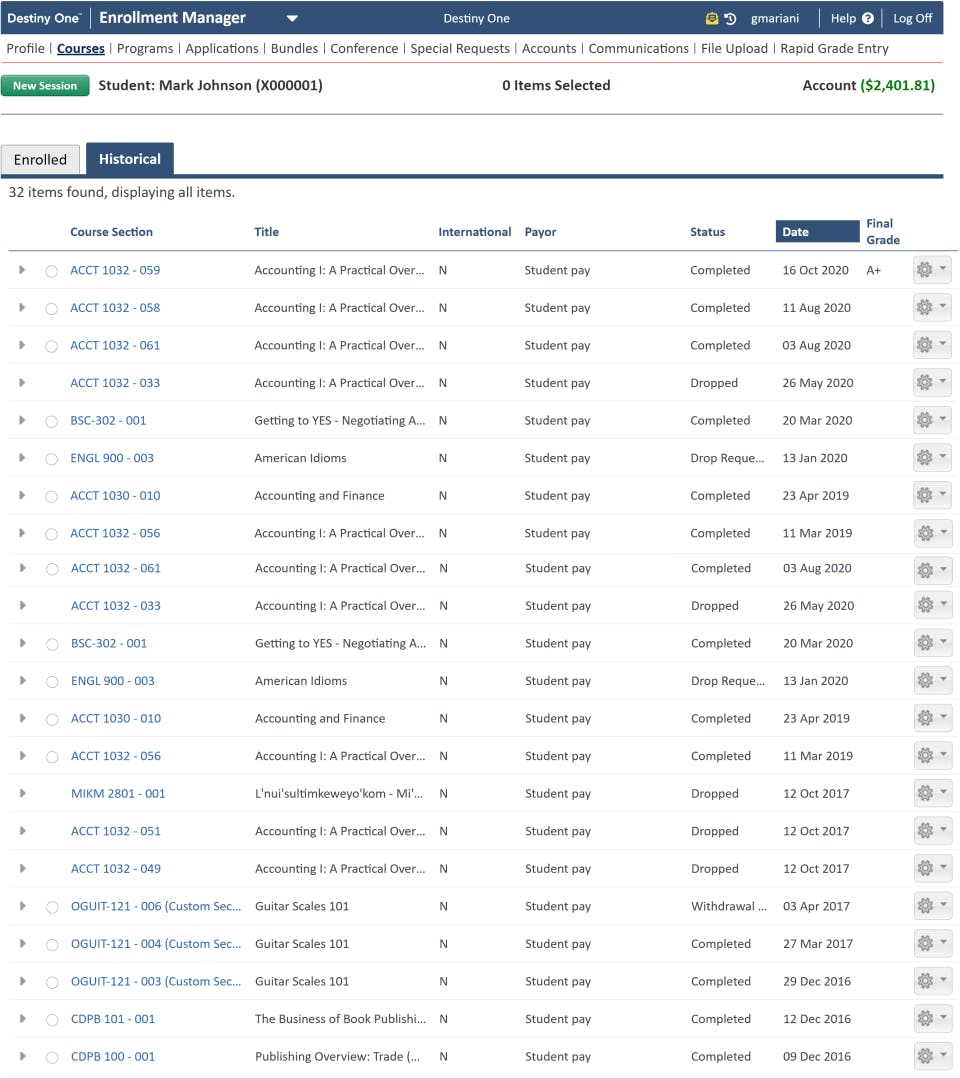Expand row details for MIKM 2801 - 001
Image resolution: width=960 pixels, height=1078 pixels.
coord(23,793)
